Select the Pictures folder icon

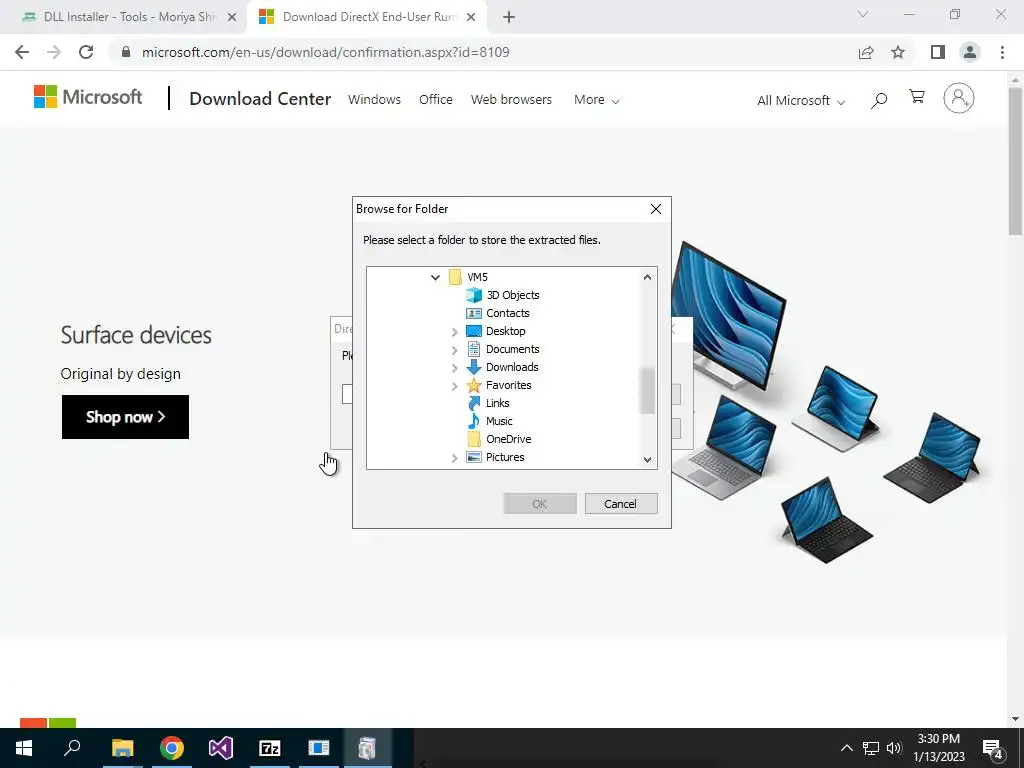474,457
